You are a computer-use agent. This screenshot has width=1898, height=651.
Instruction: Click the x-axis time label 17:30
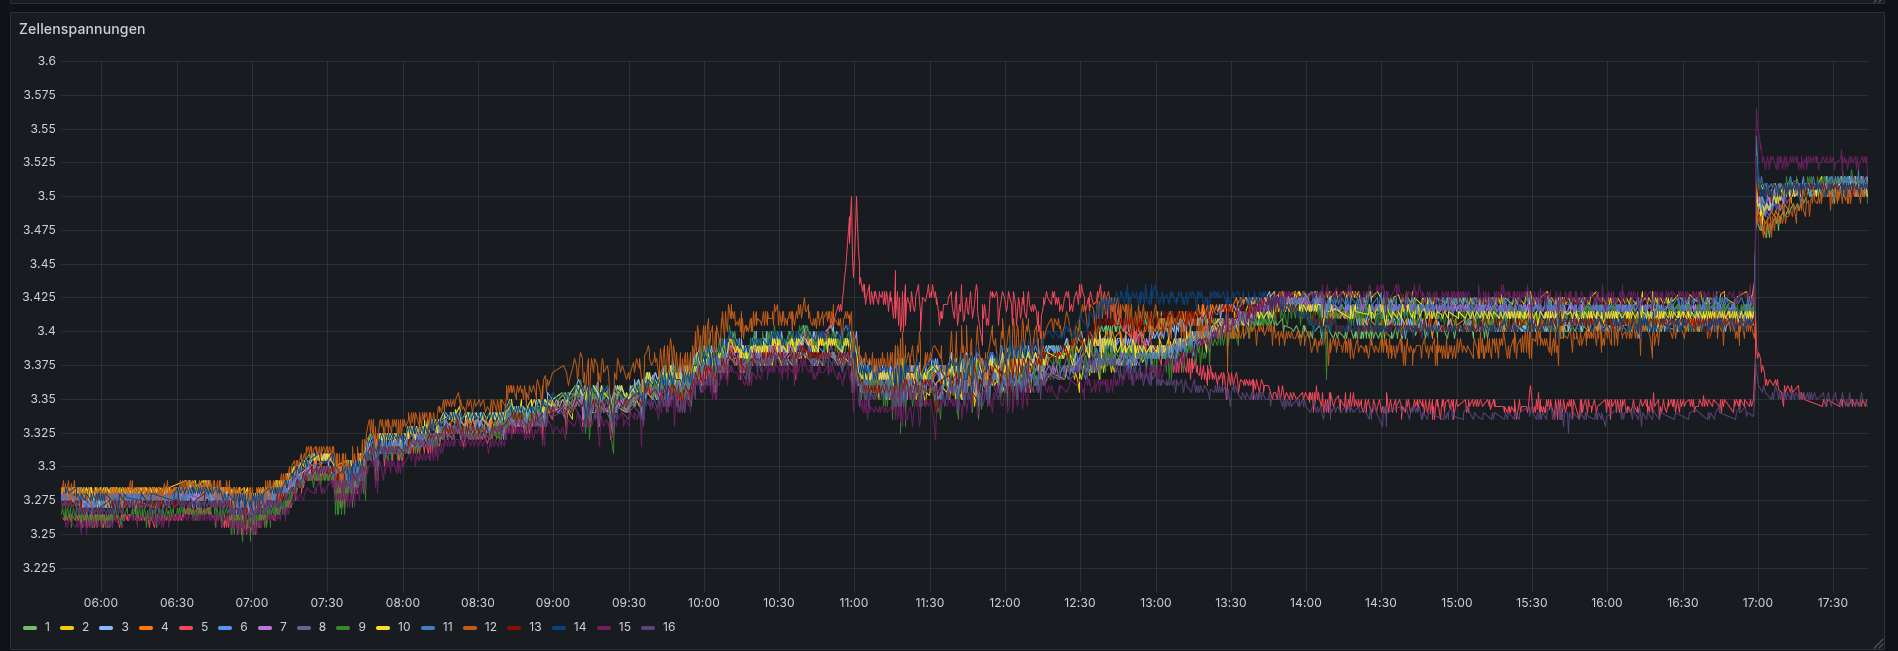coord(1833,603)
